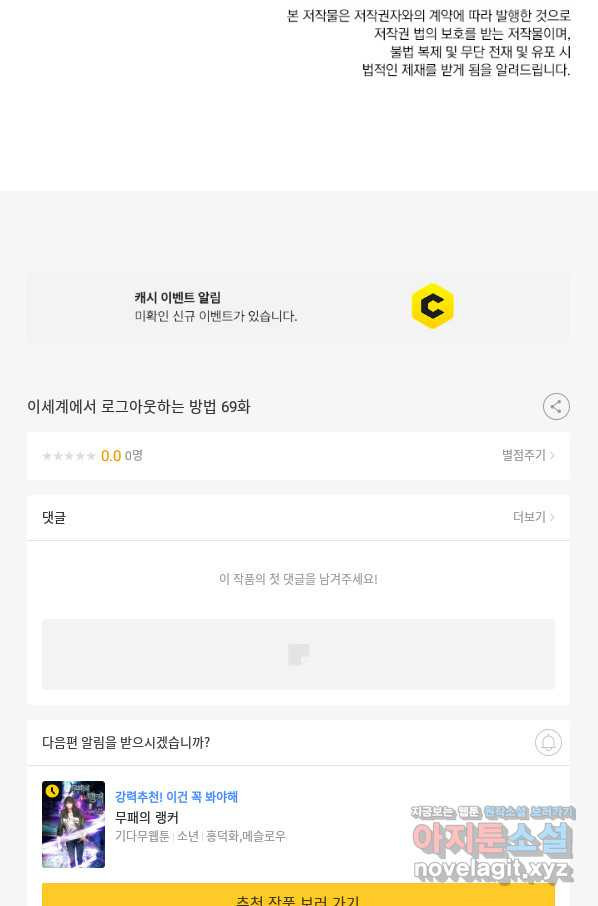Open the yellow hexagon cash icon
The image size is (598, 906).
pyautogui.click(x=433, y=306)
